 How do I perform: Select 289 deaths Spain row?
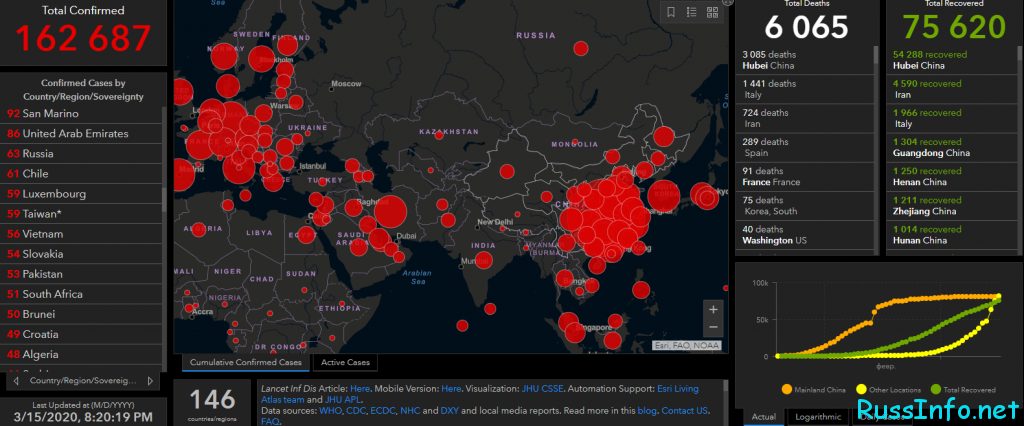point(805,148)
